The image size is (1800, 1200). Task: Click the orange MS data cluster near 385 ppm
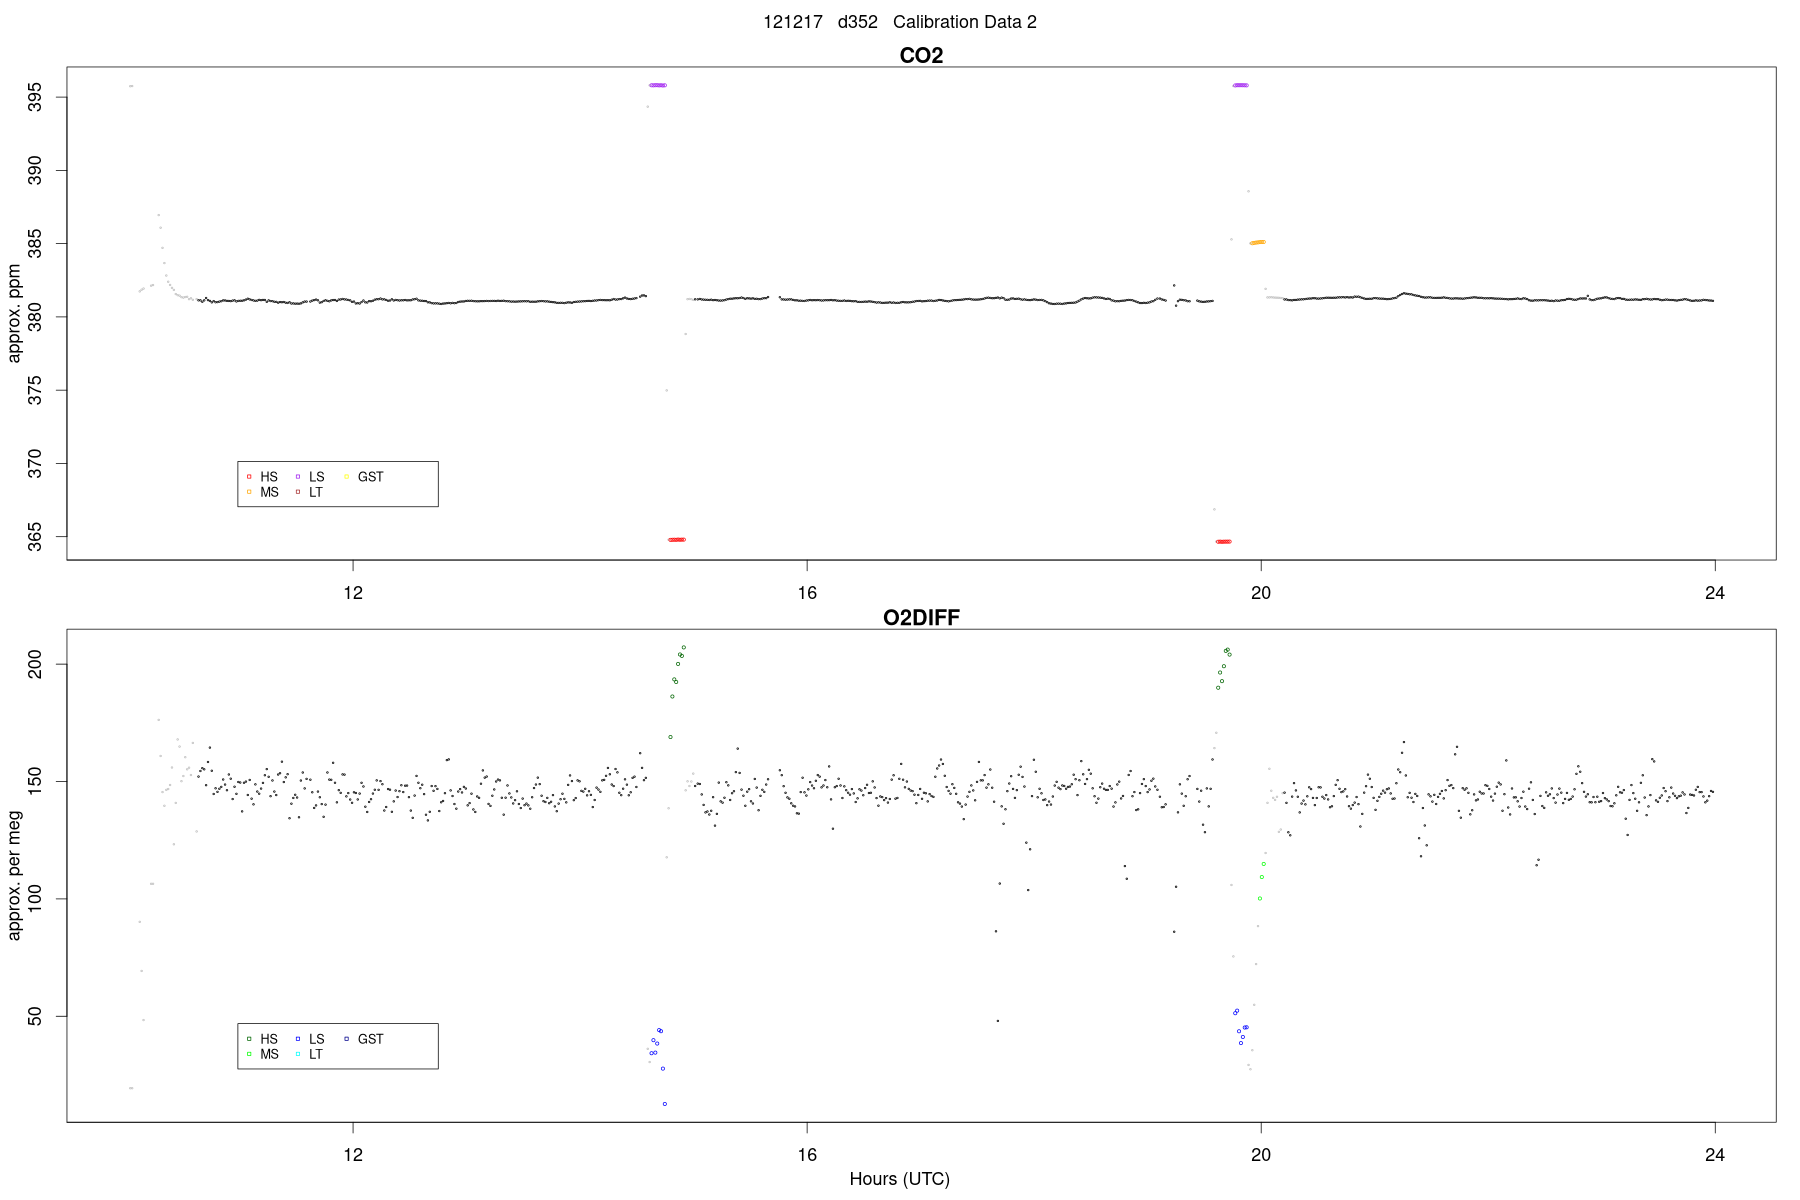pos(1257,242)
